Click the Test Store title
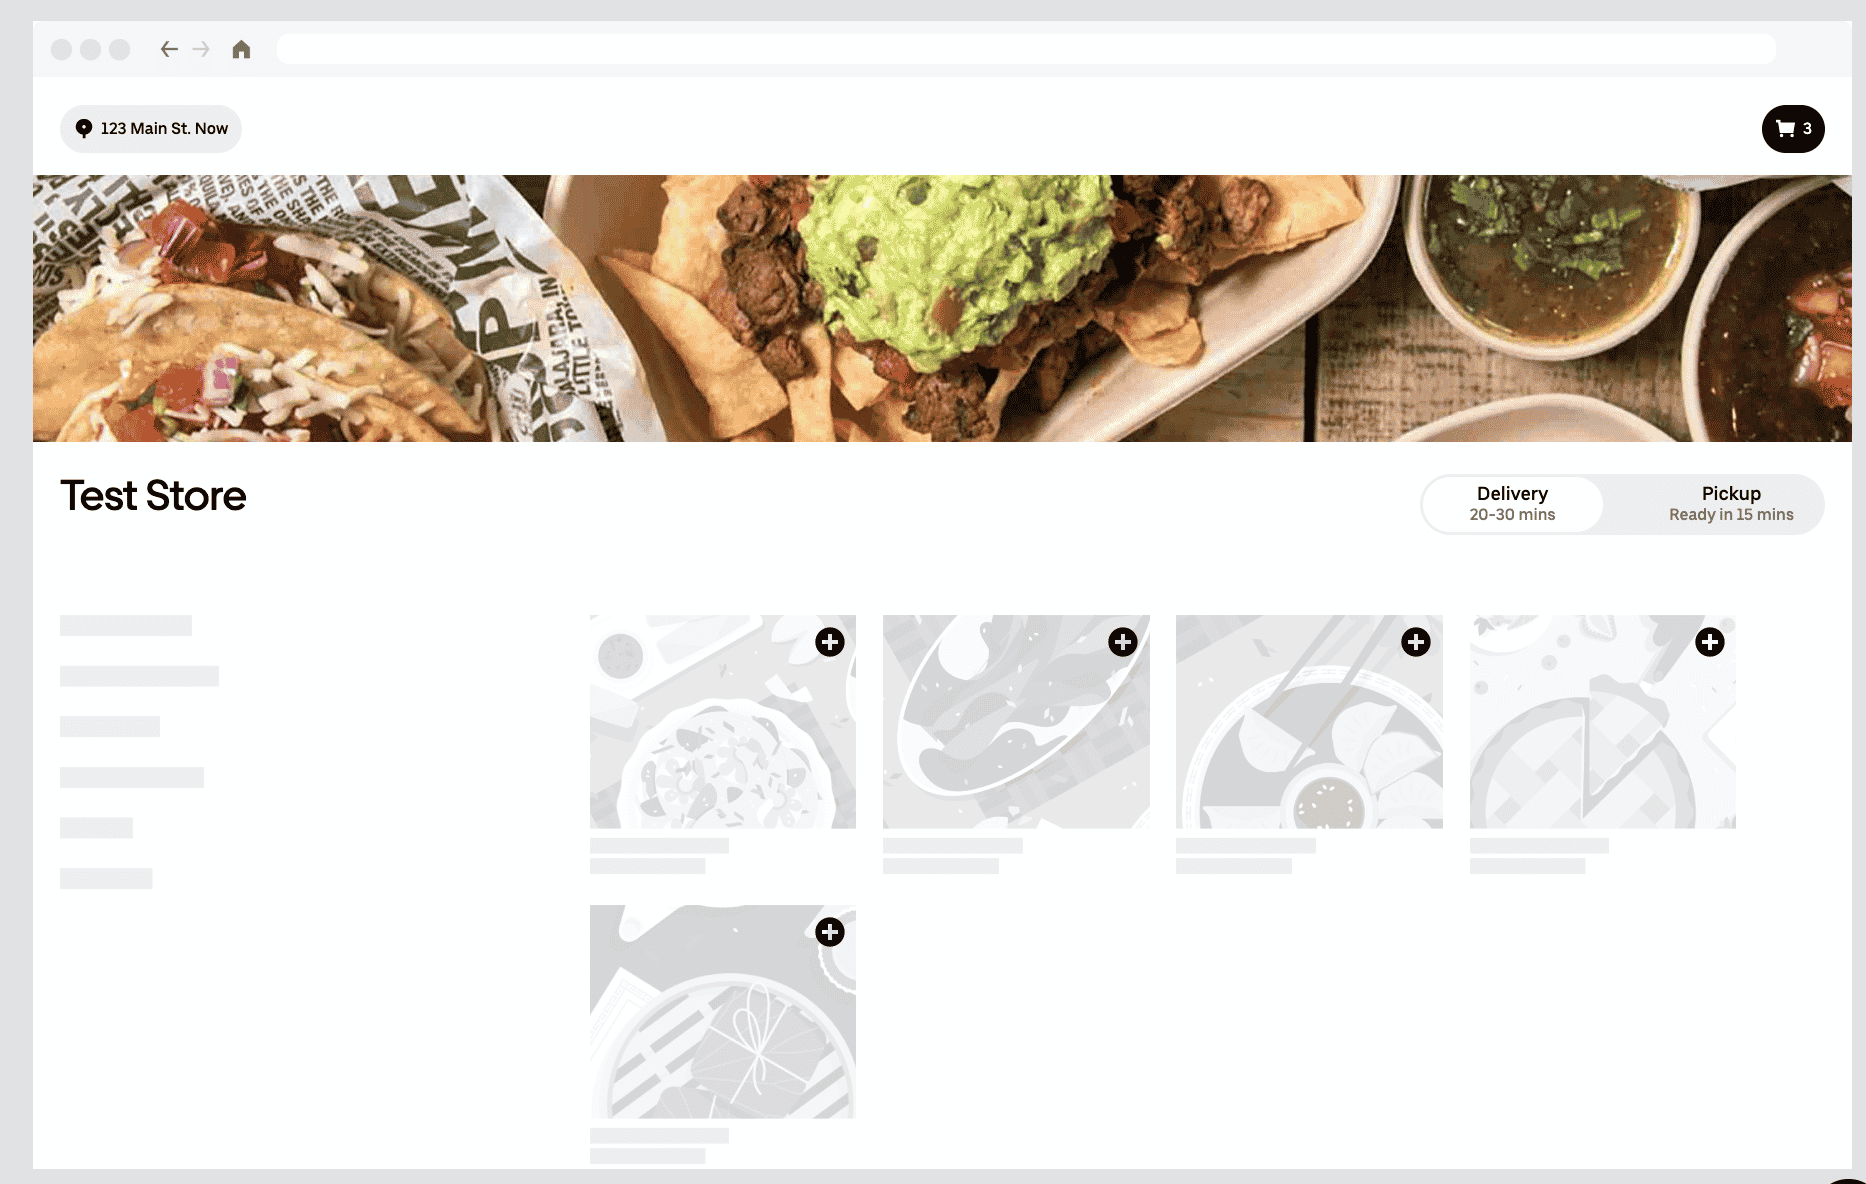 pyautogui.click(x=153, y=496)
